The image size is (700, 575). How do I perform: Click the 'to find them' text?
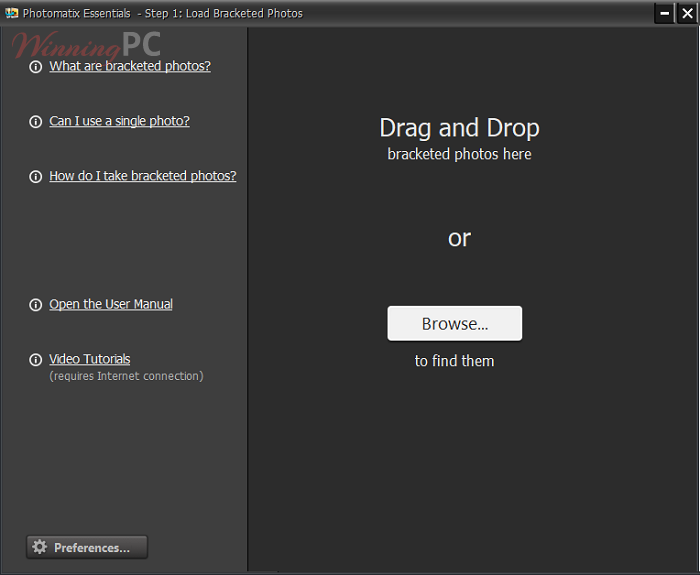454,361
